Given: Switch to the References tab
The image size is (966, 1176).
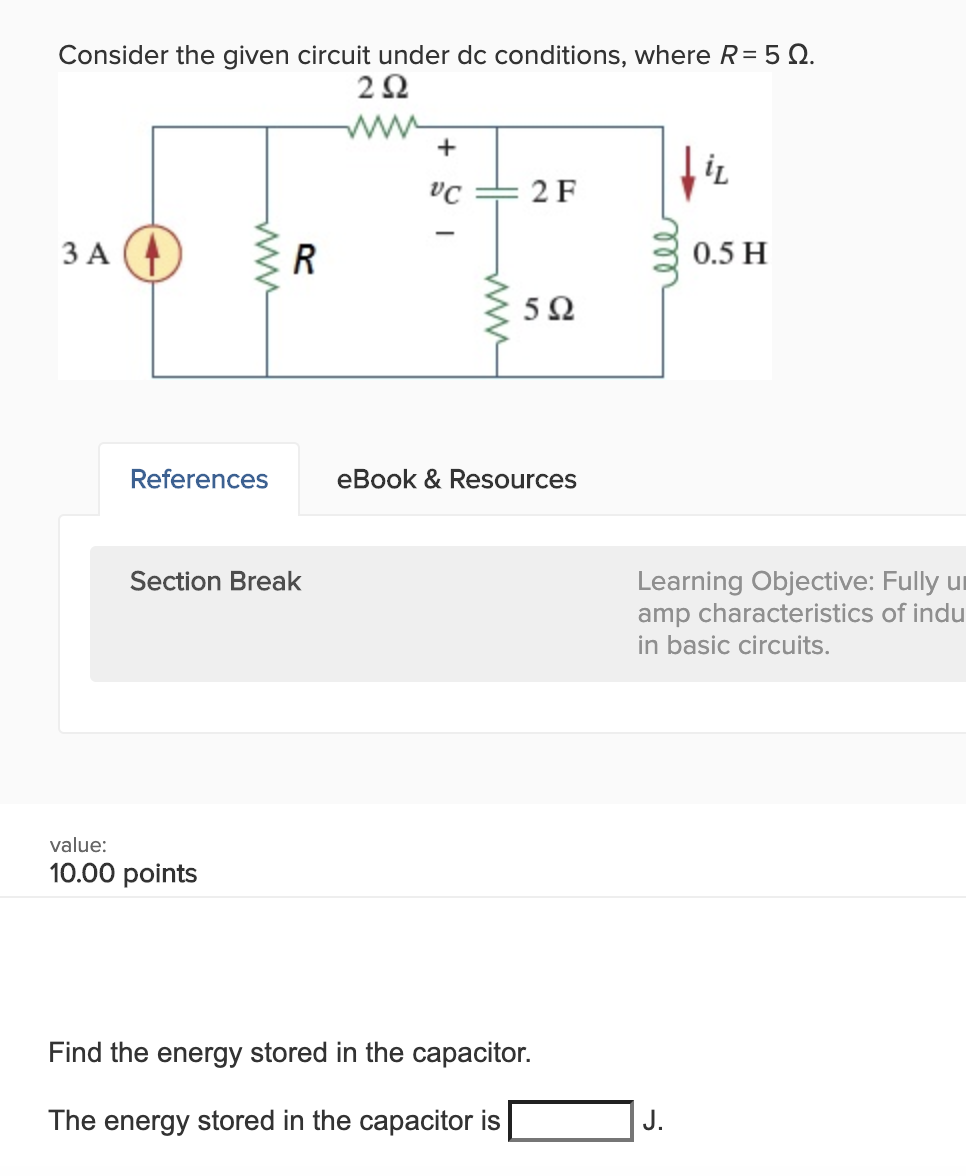Looking at the screenshot, I should 198,479.
